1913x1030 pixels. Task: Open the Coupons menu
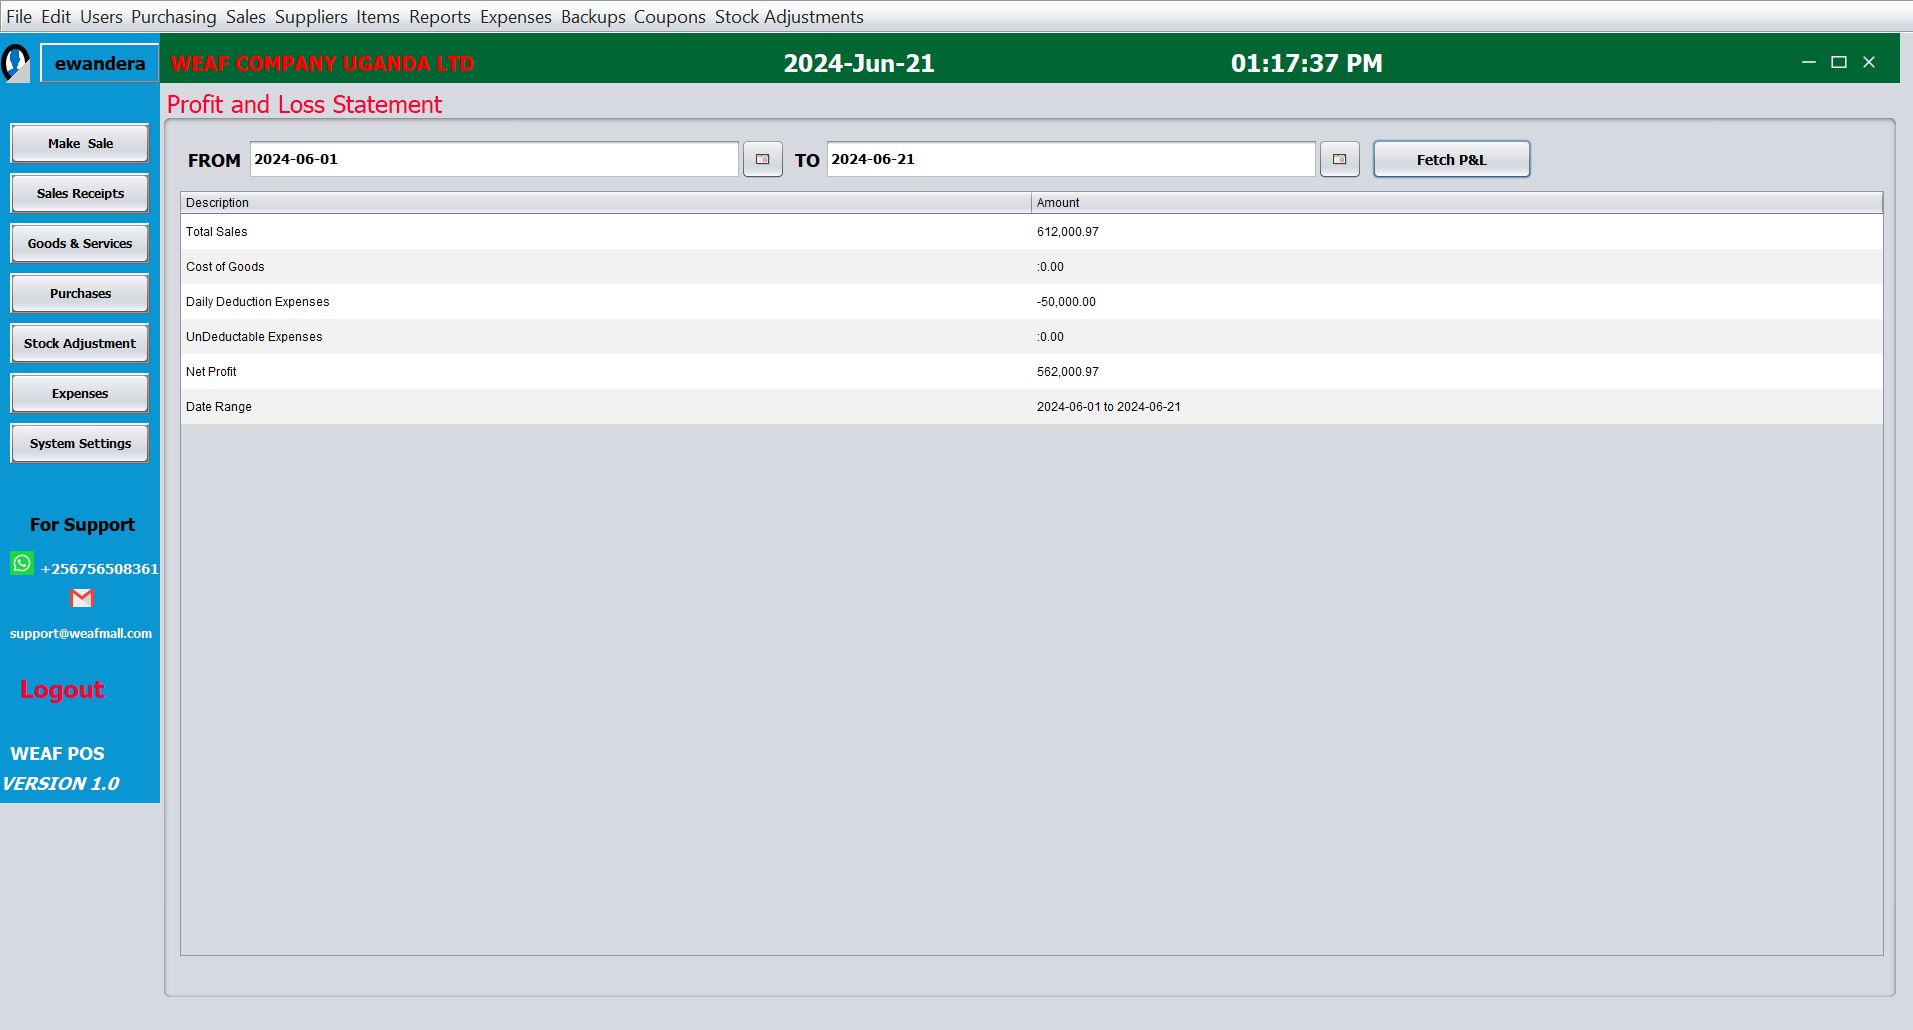click(x=670, y=17)
